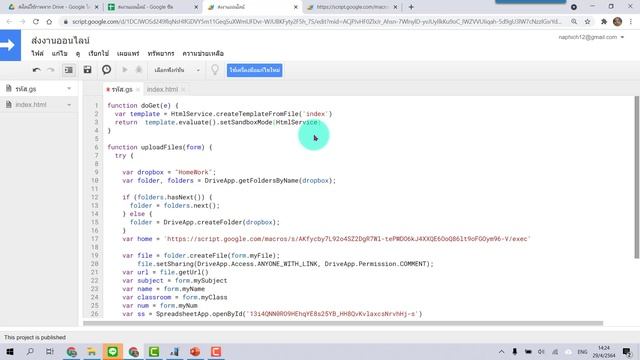Viewport: 640px width, 360px height.
Task: Close the index.html editor tab
Action: click(183, 89)
